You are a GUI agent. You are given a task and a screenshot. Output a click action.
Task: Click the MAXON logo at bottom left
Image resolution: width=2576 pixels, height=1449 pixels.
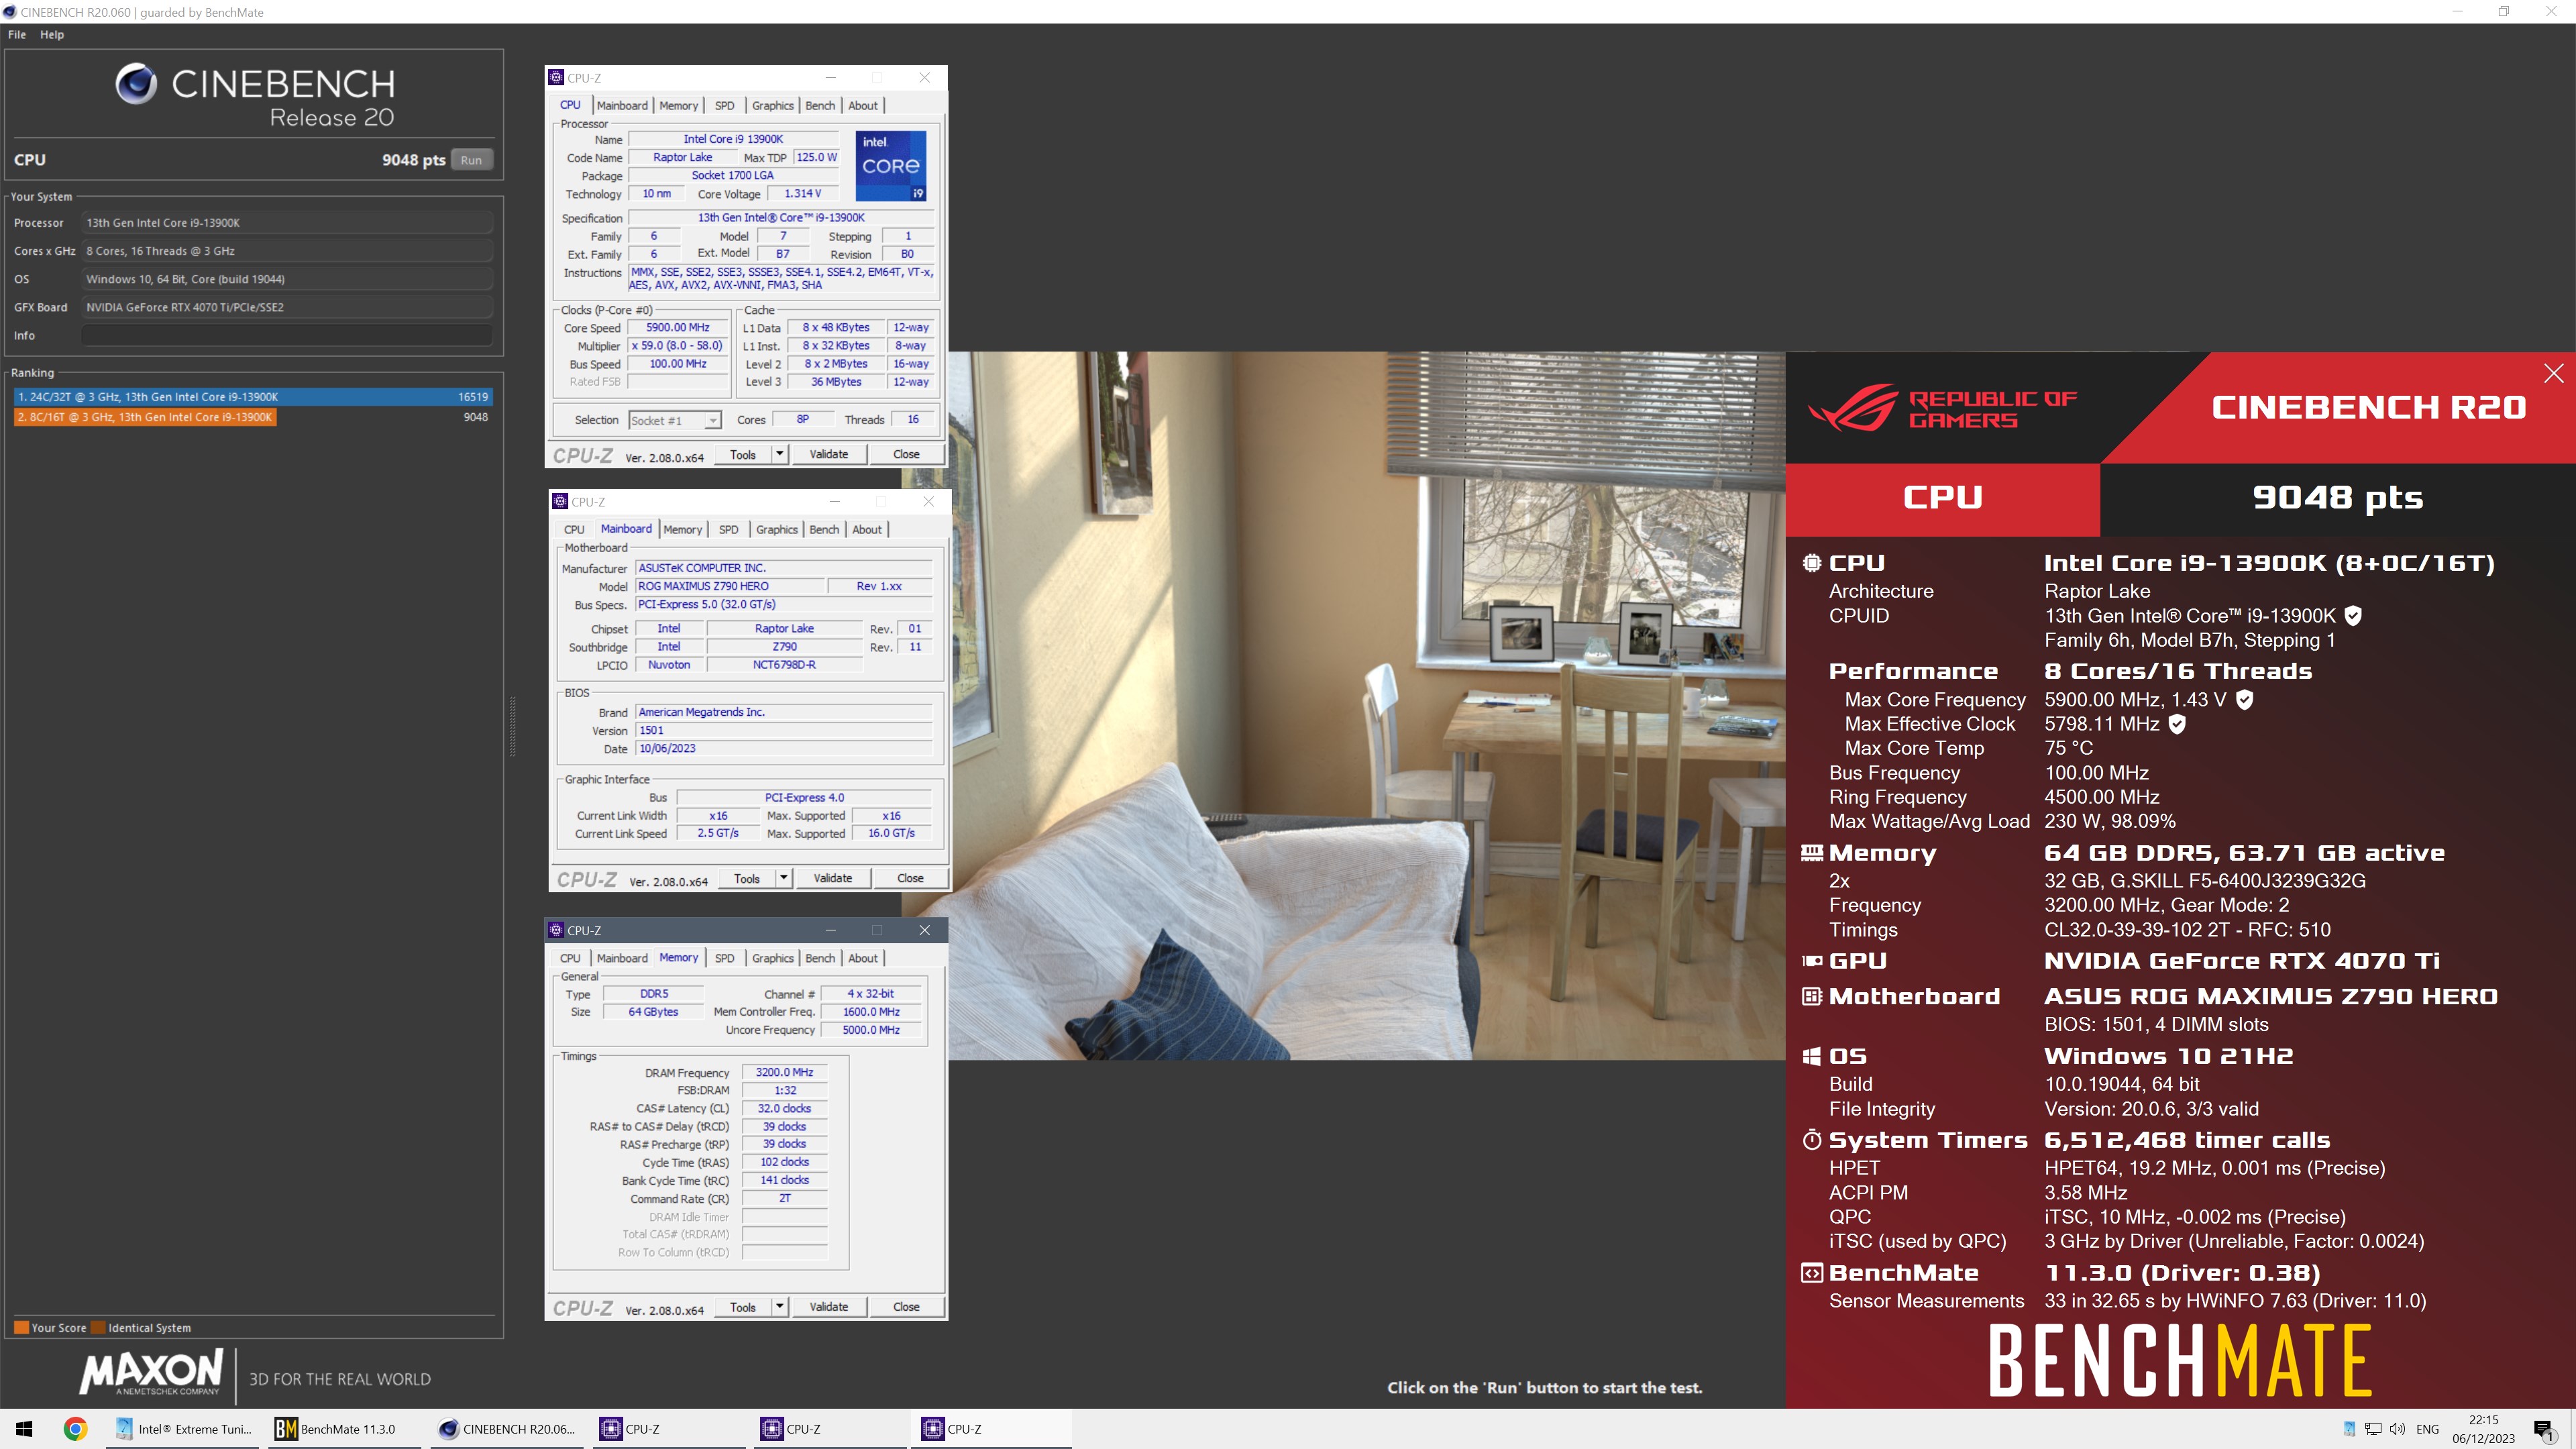tap(151, 1372)
